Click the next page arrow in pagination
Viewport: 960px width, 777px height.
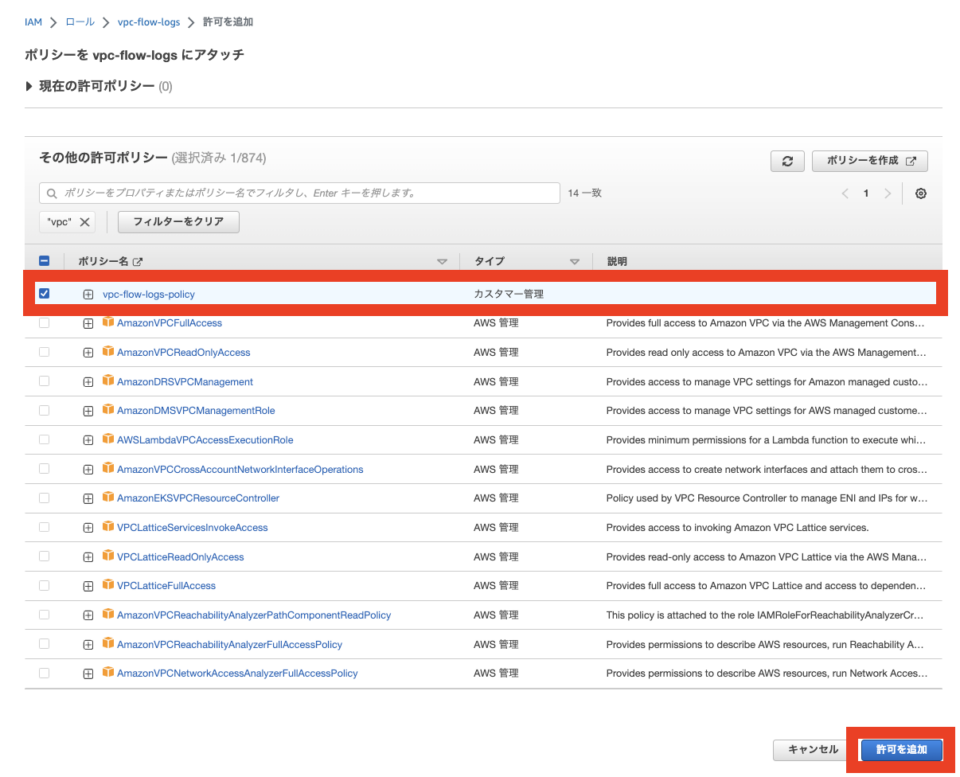tap(888, 193)
